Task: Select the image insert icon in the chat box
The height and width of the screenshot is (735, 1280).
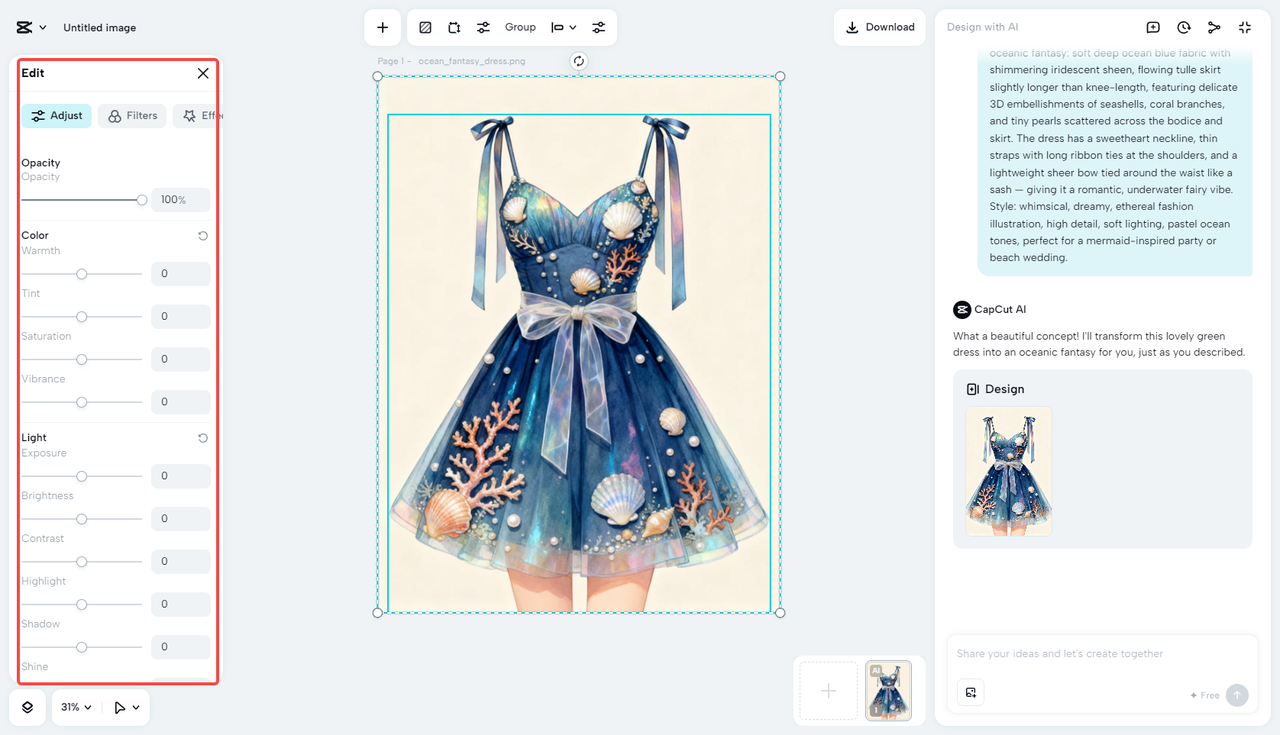Action: pos(970,691)
